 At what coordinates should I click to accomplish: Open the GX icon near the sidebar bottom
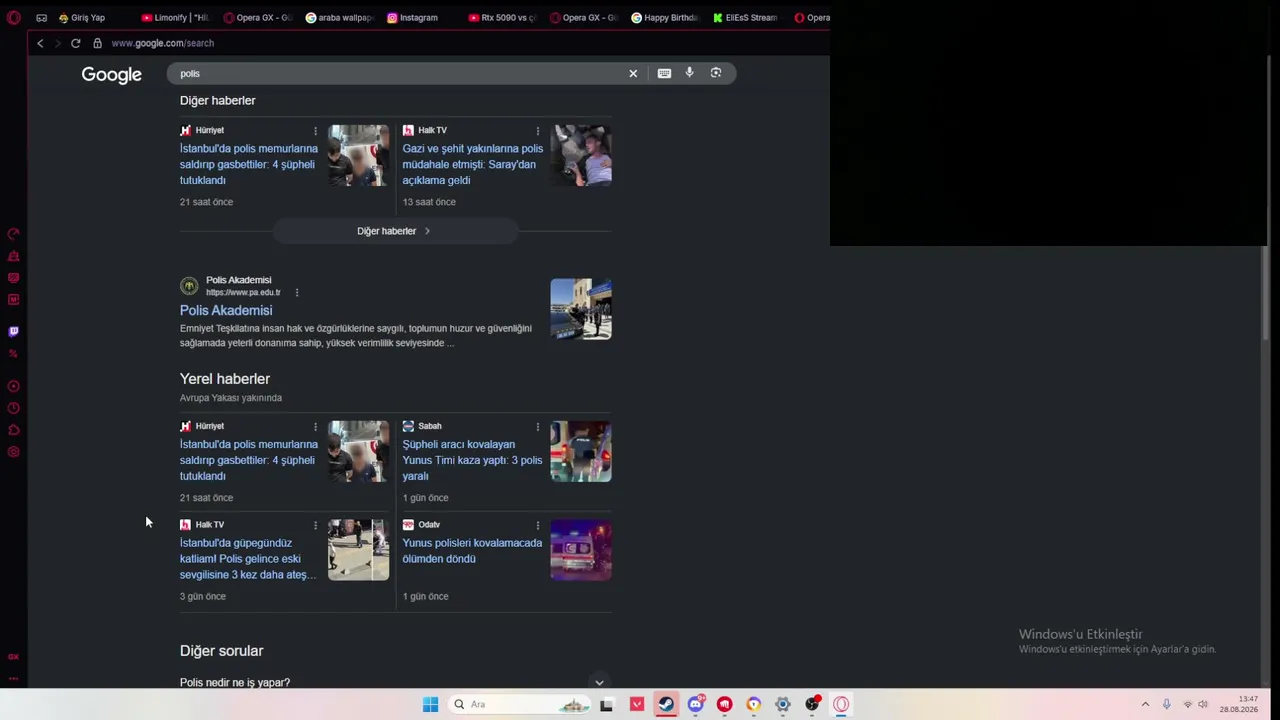click(x=13, y=657)
